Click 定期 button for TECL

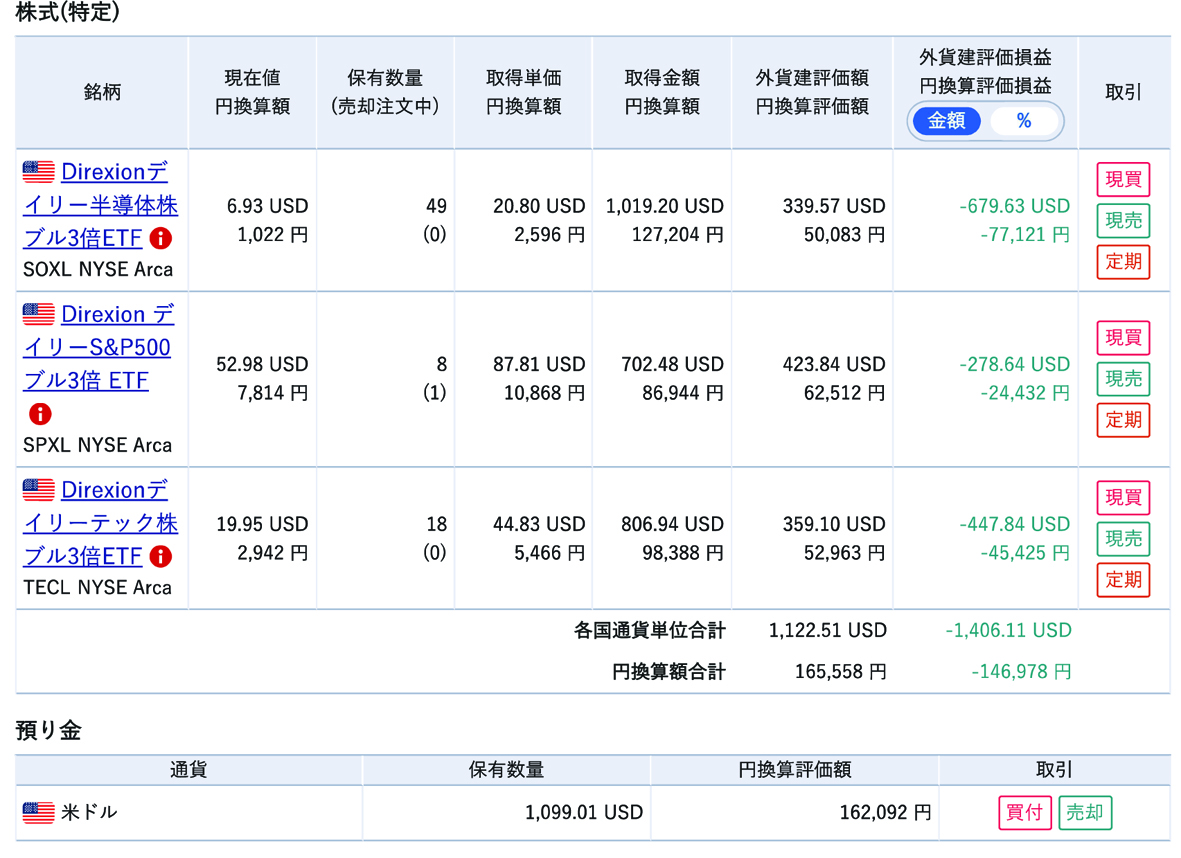tap(1123, 580)
